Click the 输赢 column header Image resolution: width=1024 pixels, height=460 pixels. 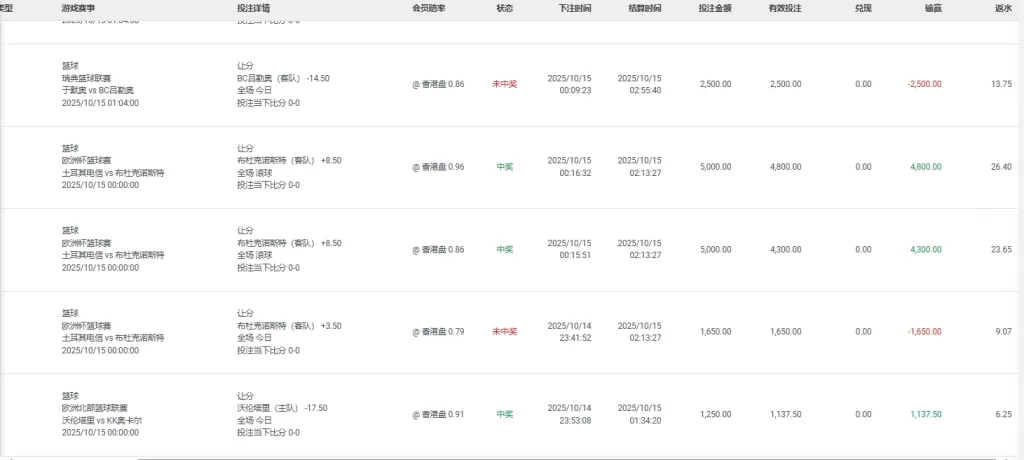(x=933, y=8)
